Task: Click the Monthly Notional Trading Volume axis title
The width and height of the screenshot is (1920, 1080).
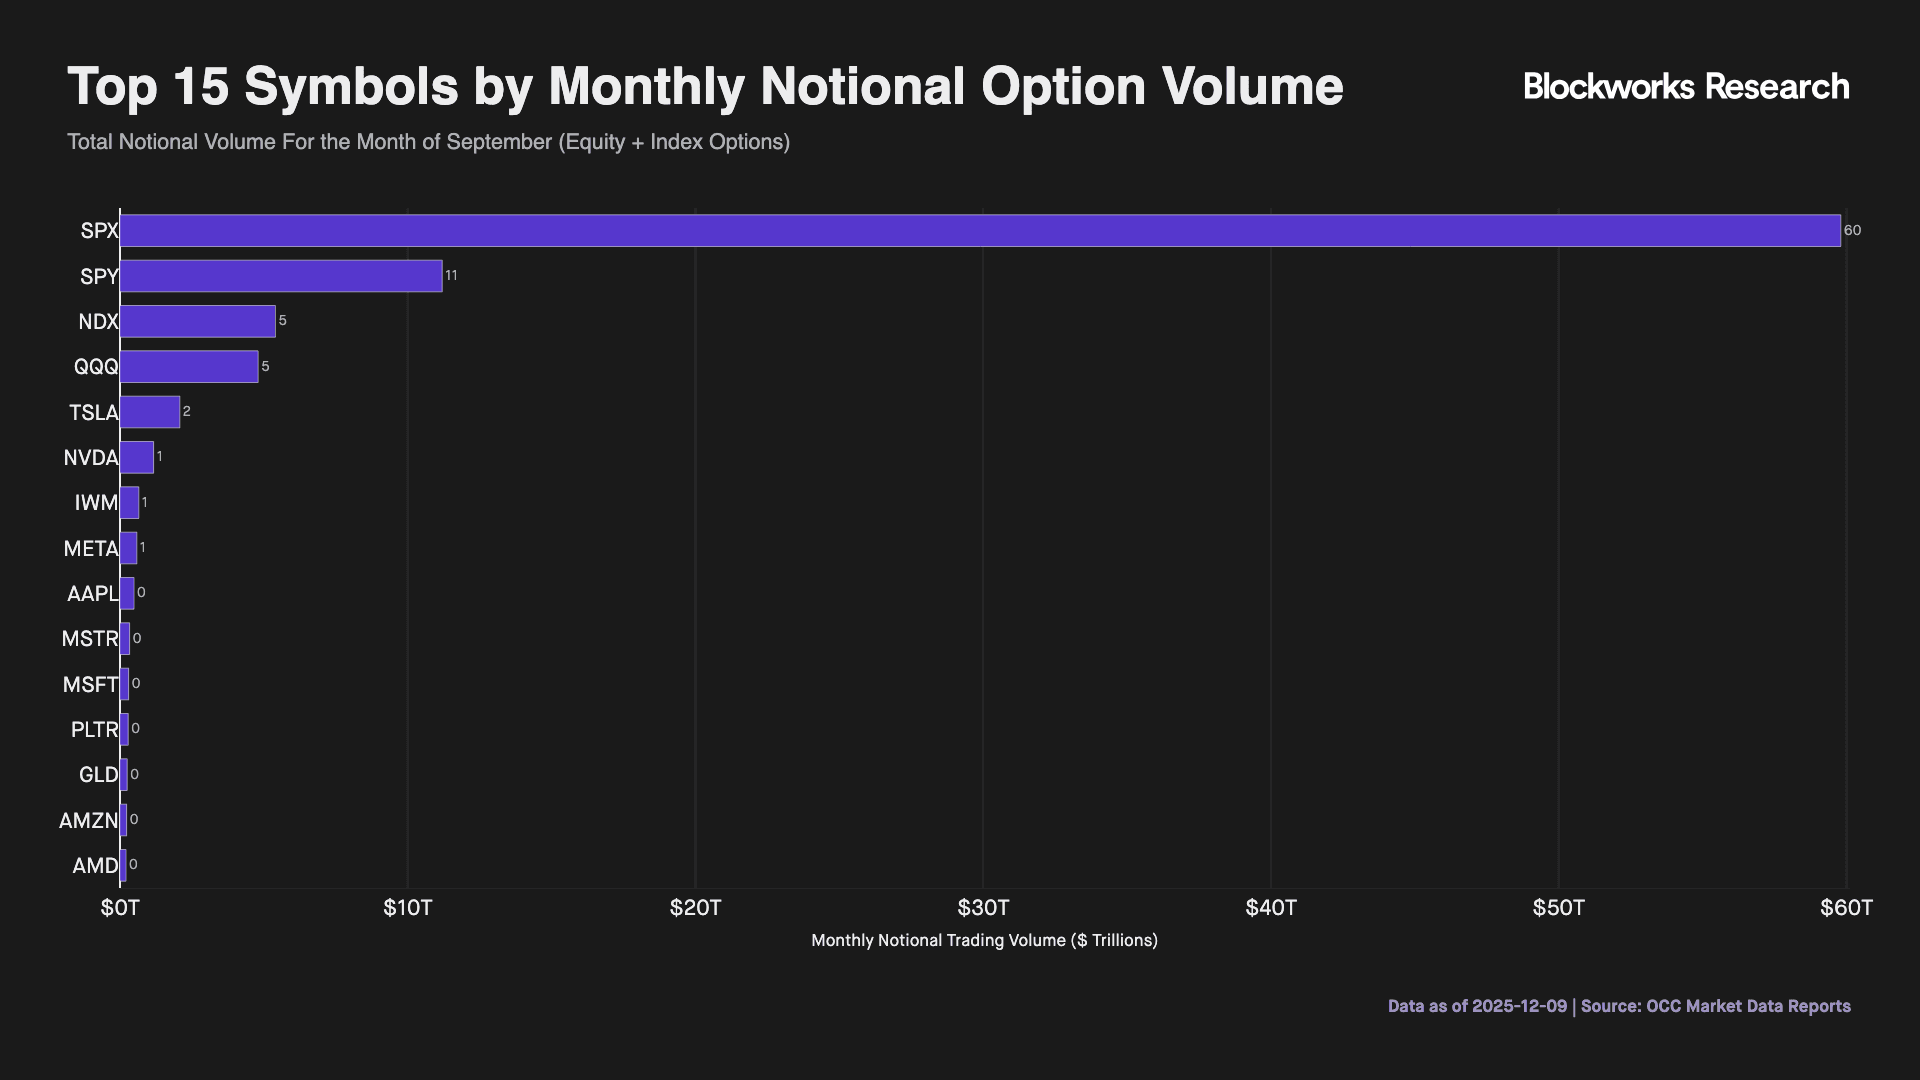Action: coord(984,941)
